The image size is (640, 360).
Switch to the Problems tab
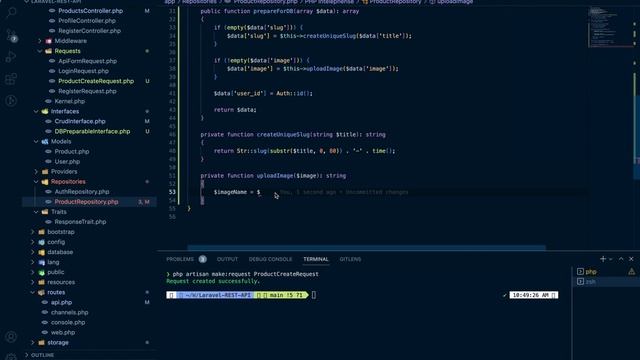pyautogui.click(x=180, y=259)
